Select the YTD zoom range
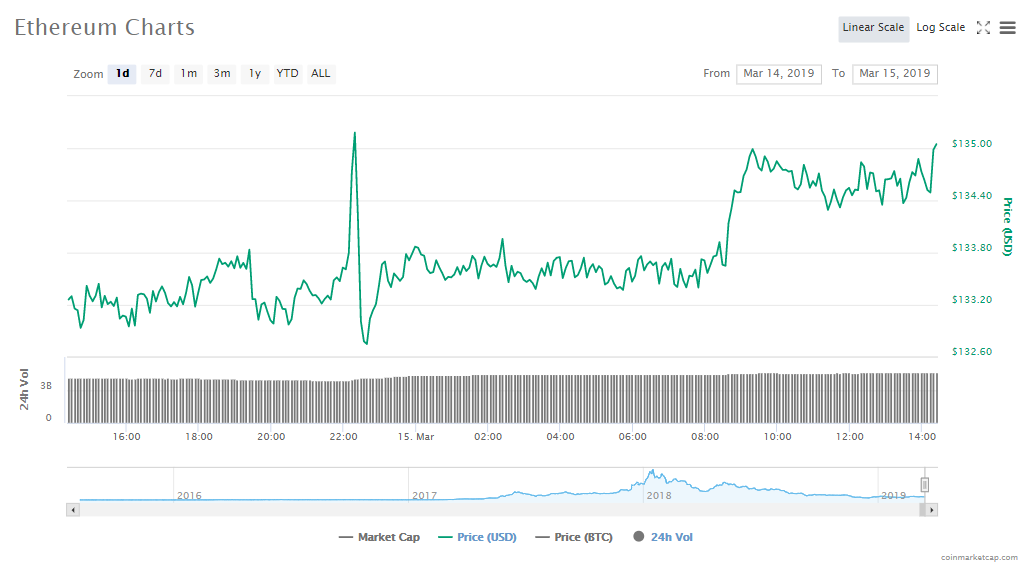 coord(287,73)
